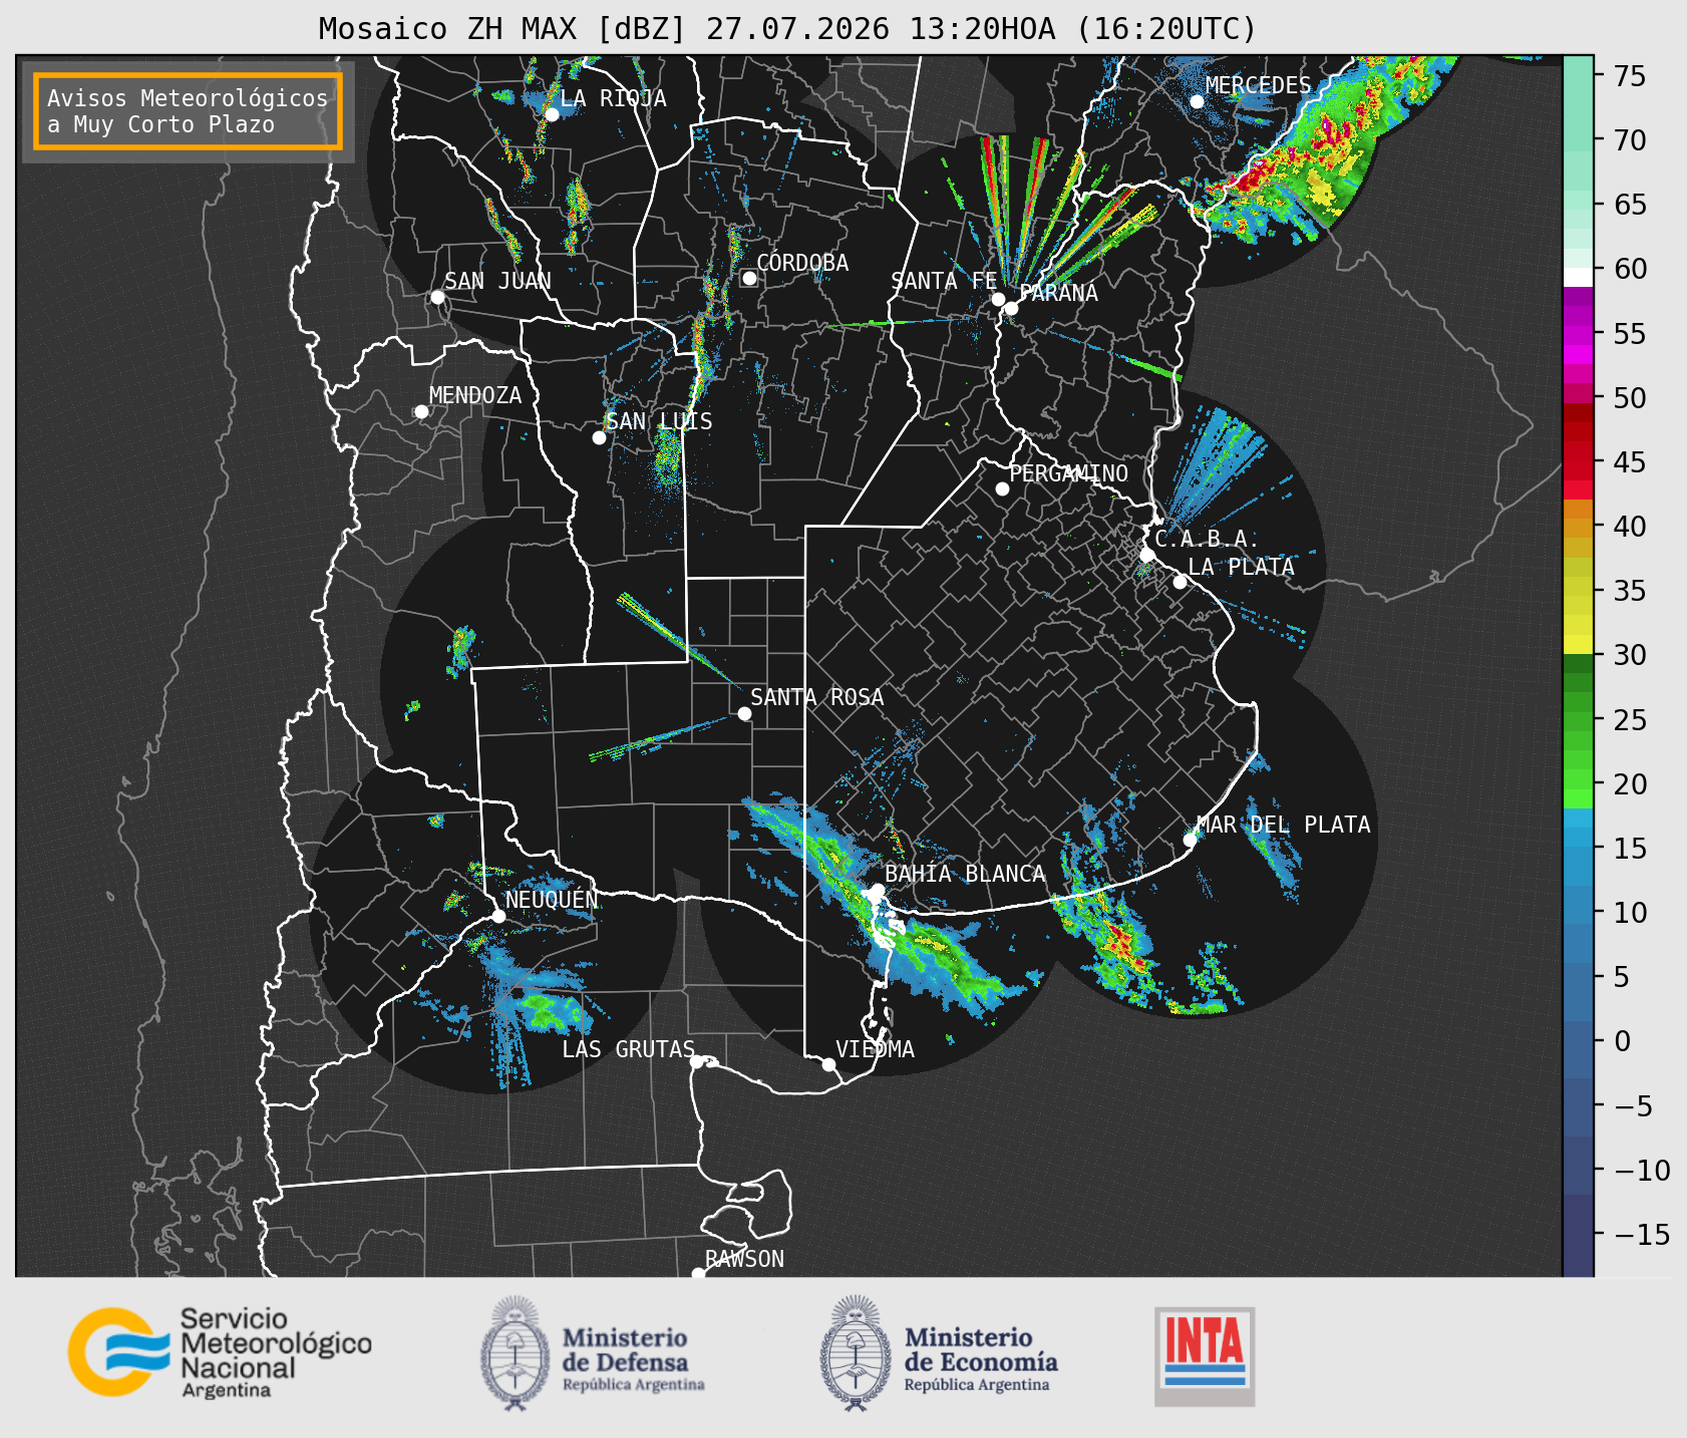The width and height of the screenshot is (1687, 1438).
Task: Select the Neuquén city marker dot
Action: tap(498, 916)
